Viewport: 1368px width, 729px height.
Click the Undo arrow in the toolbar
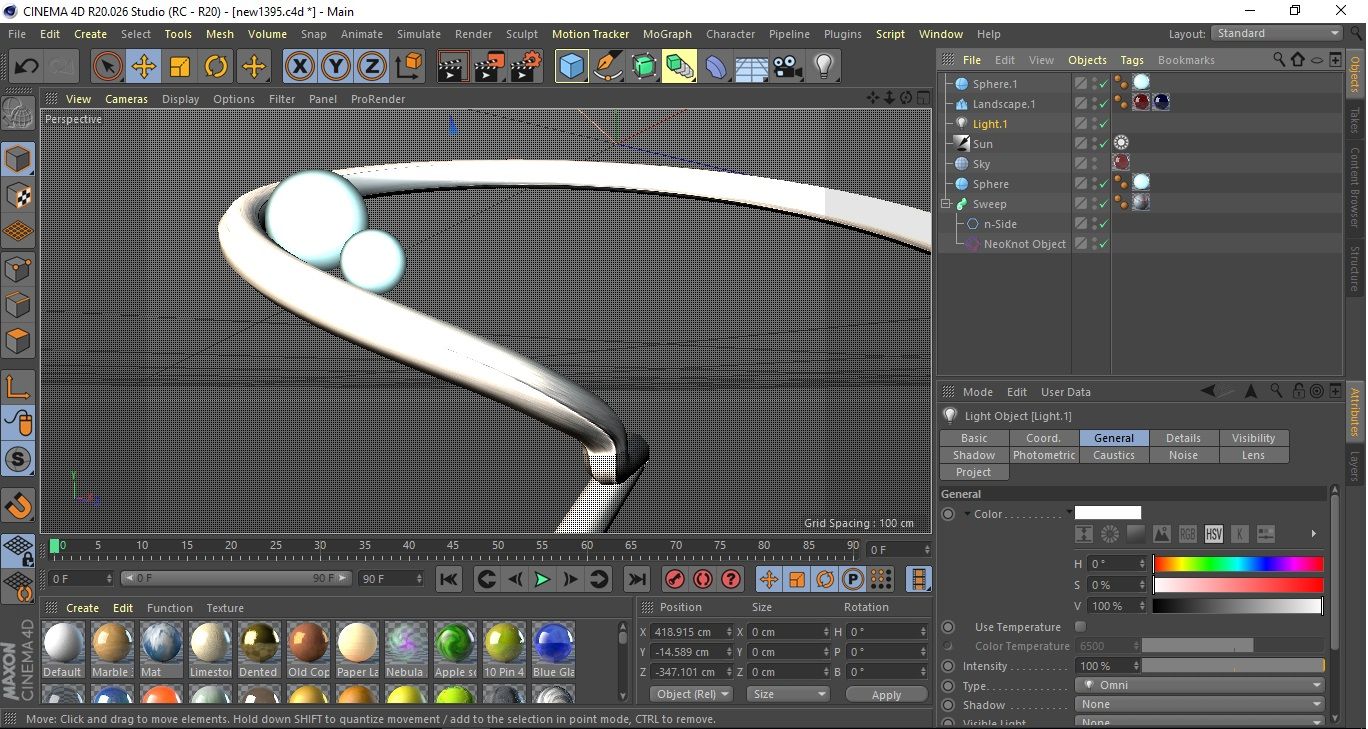[x=27, y=67]
